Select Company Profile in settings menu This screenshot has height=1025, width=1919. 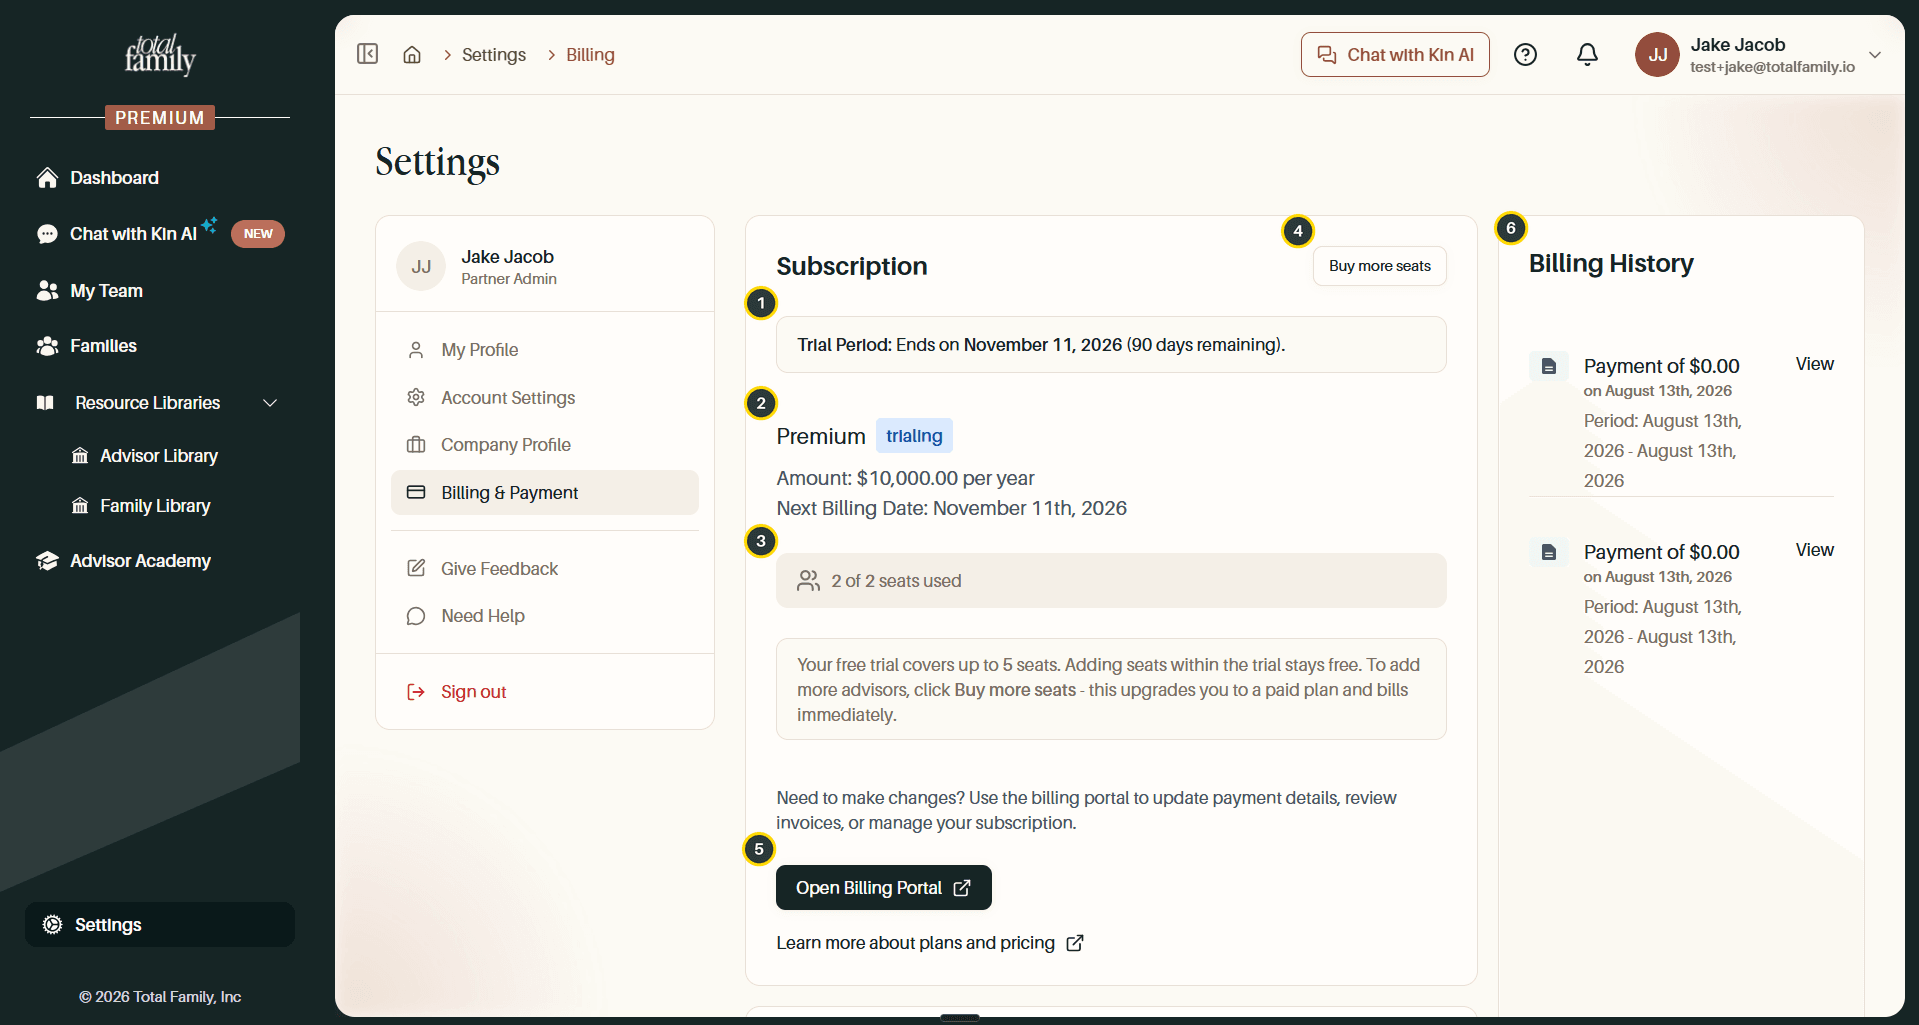(545, 445)
